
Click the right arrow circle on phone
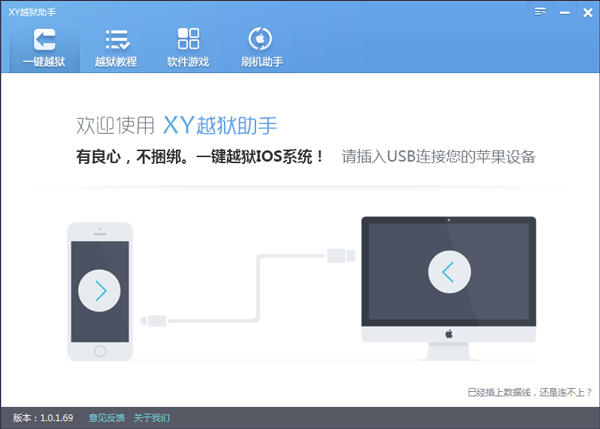[x=99, y=291]
